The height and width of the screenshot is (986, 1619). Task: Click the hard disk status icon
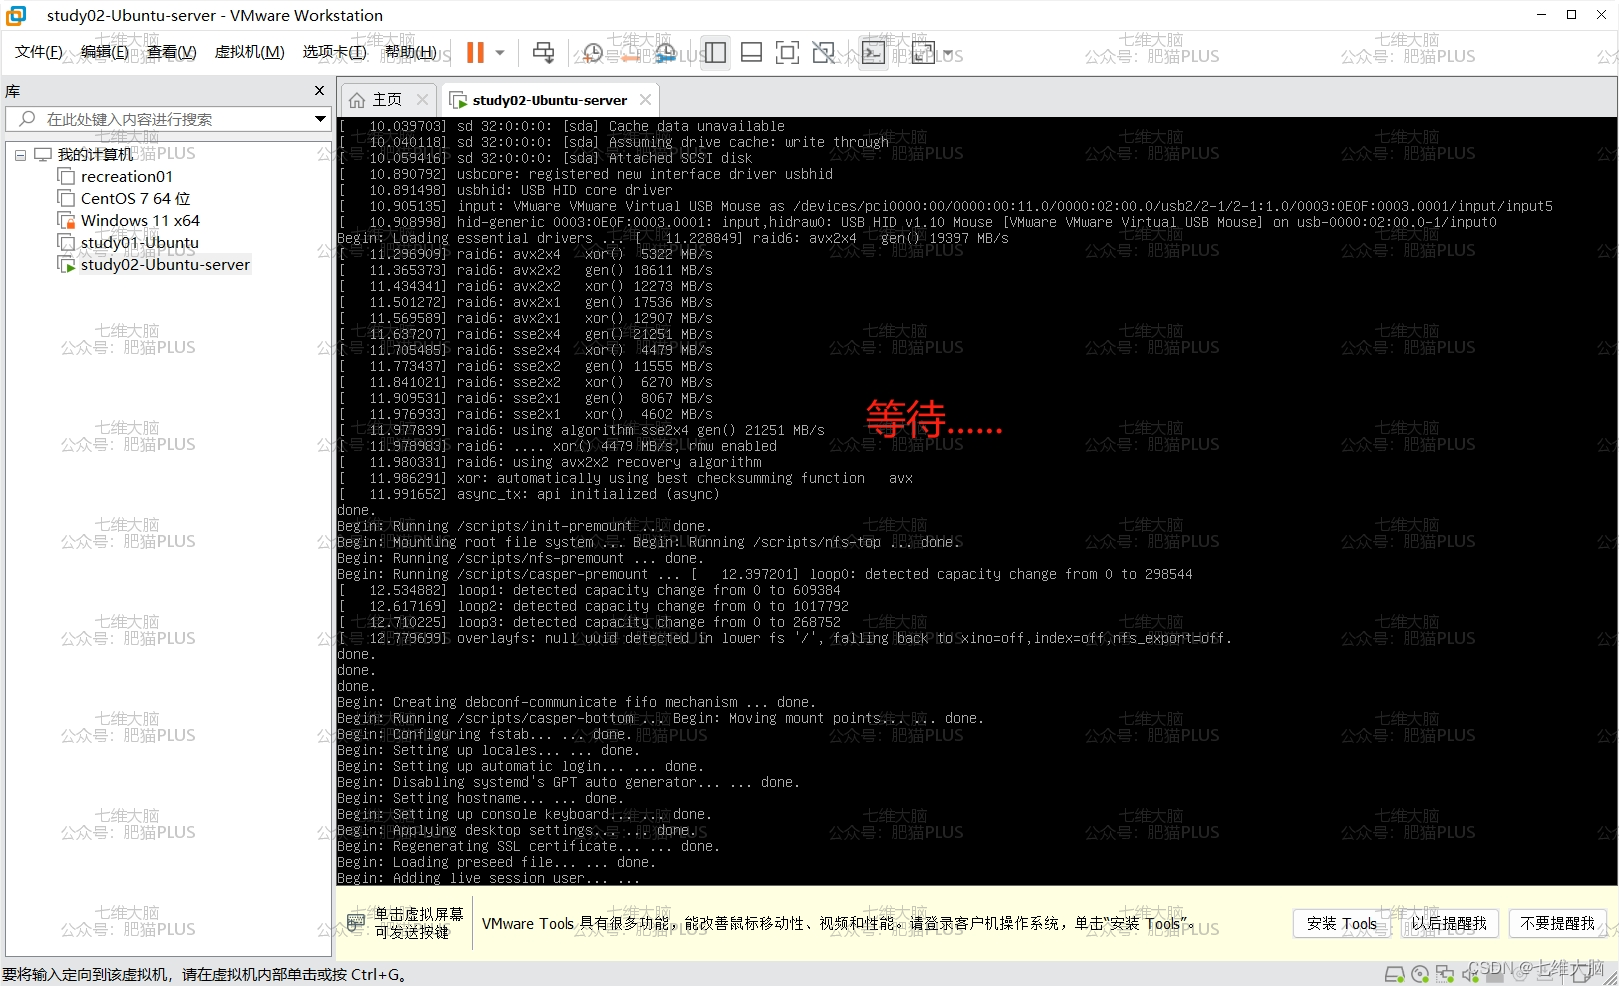tap(1394, 974)
